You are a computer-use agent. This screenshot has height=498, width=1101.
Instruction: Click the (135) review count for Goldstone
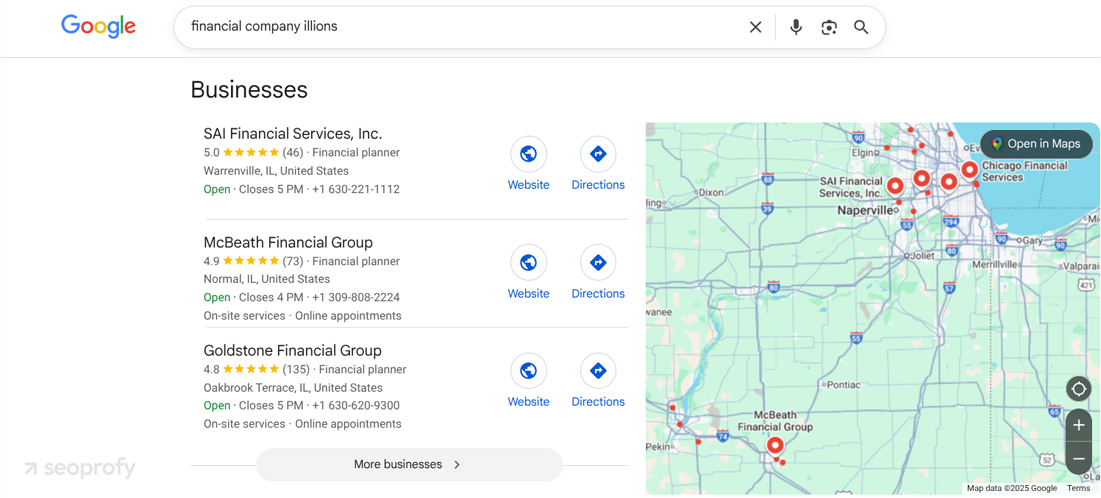coord(296,369)
